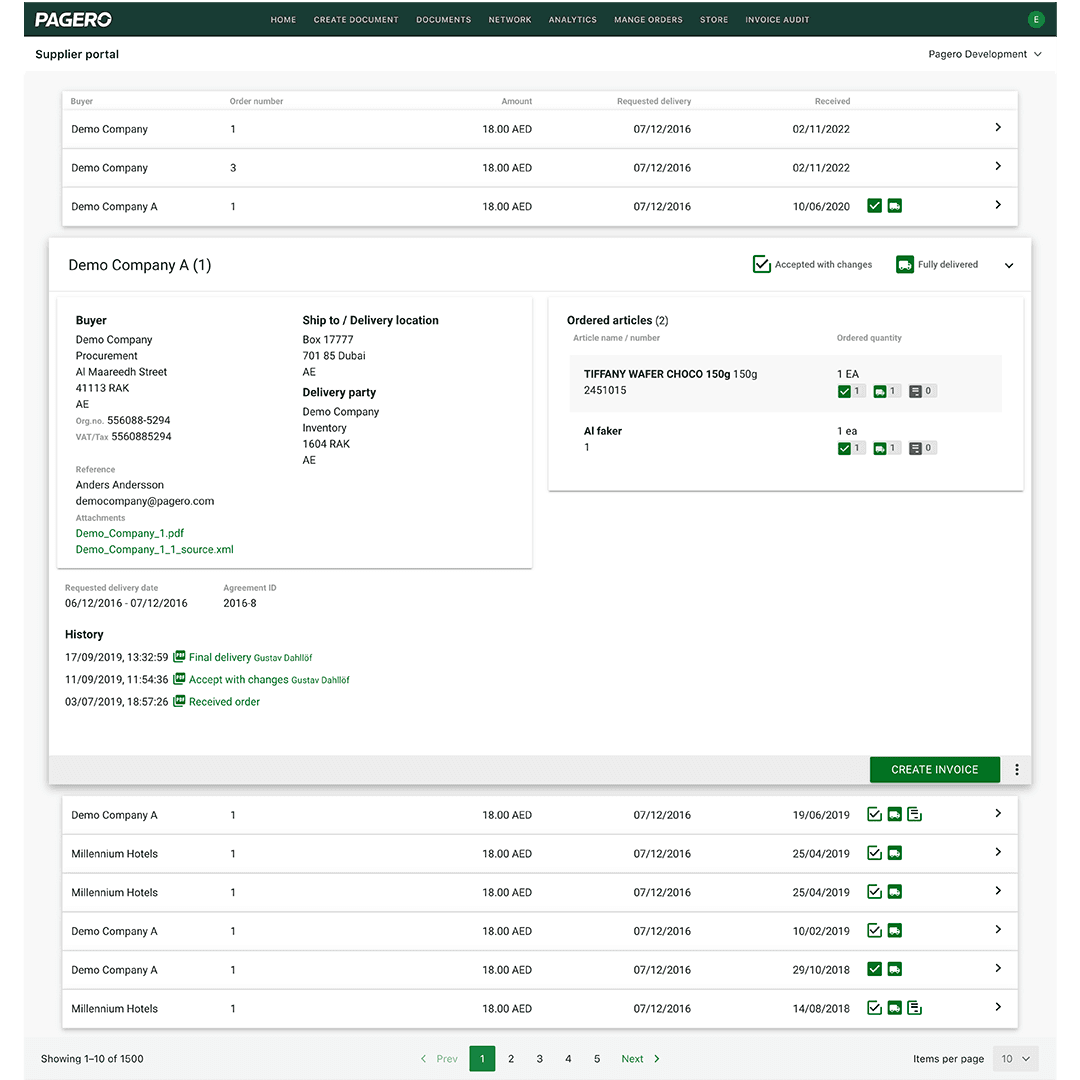Click the email democompany@pagero.com

(145, 501)
